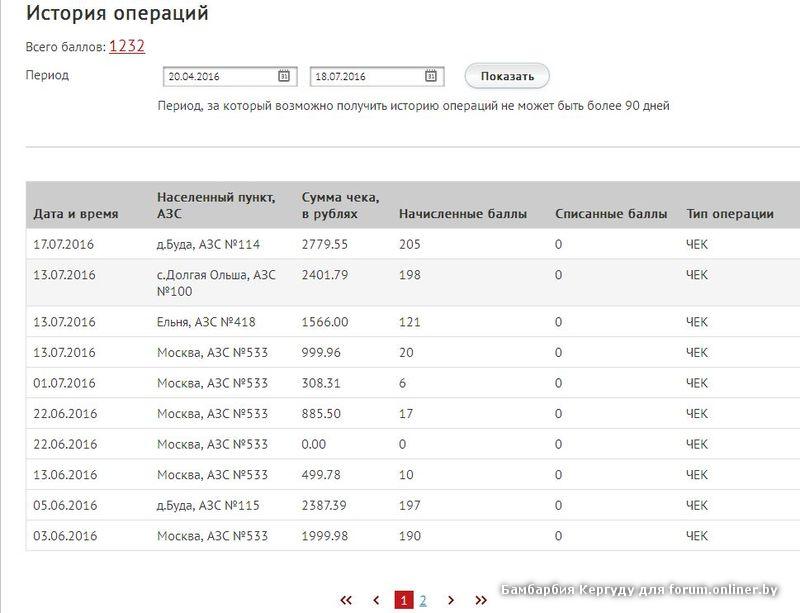Click the 90-day period limit notice
The image size is (800, 613).
coord(413,106)
